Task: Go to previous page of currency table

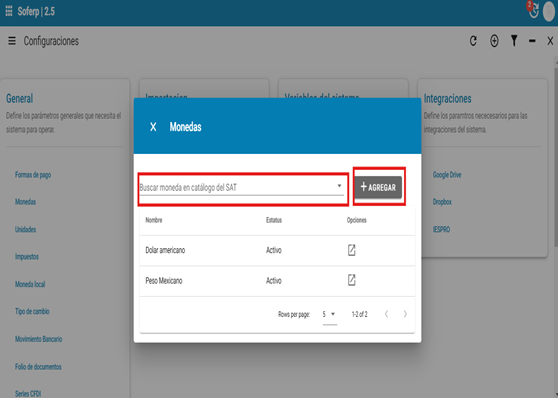Action: (386, 314)
